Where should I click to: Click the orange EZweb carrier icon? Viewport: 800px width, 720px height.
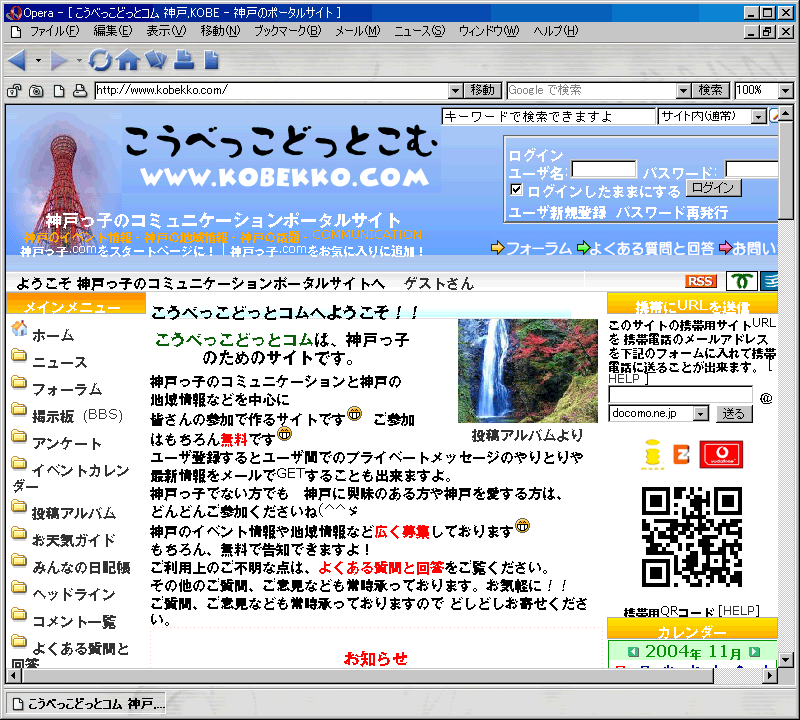click(x=682, y=454)
